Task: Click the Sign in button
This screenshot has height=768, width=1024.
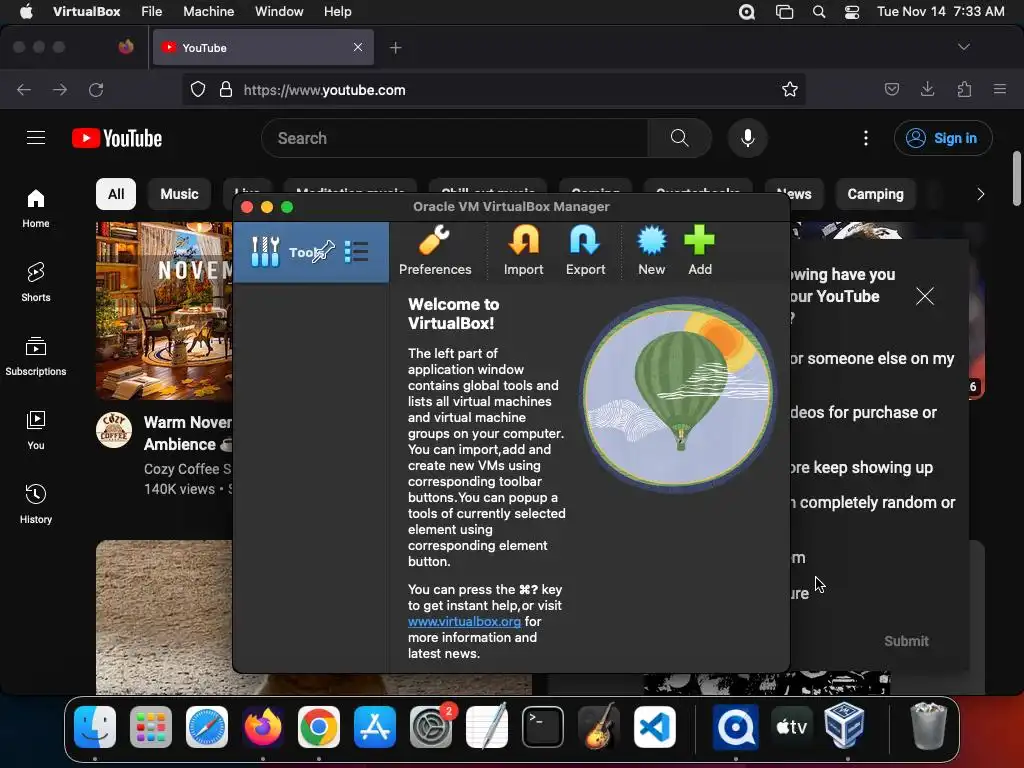Action: [943, 138]
